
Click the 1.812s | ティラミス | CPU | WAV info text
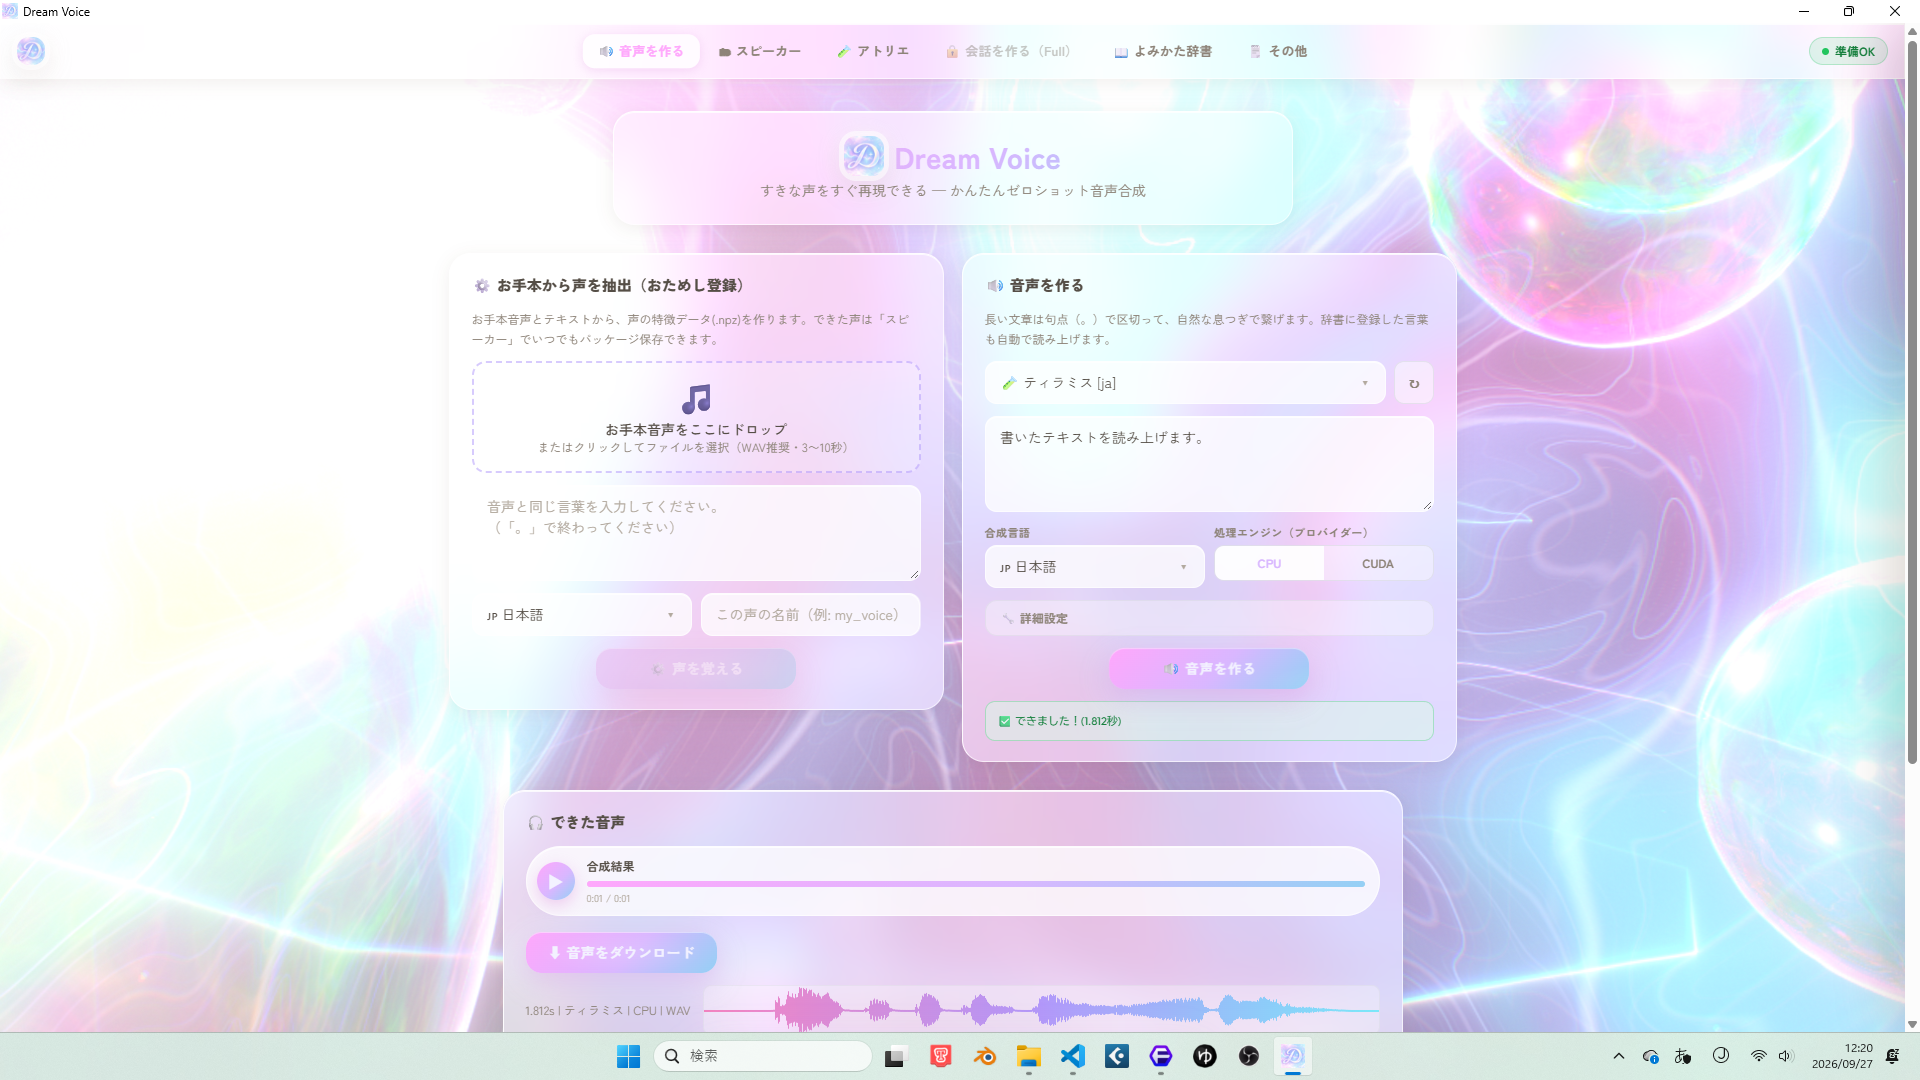tap(608, 1011)
